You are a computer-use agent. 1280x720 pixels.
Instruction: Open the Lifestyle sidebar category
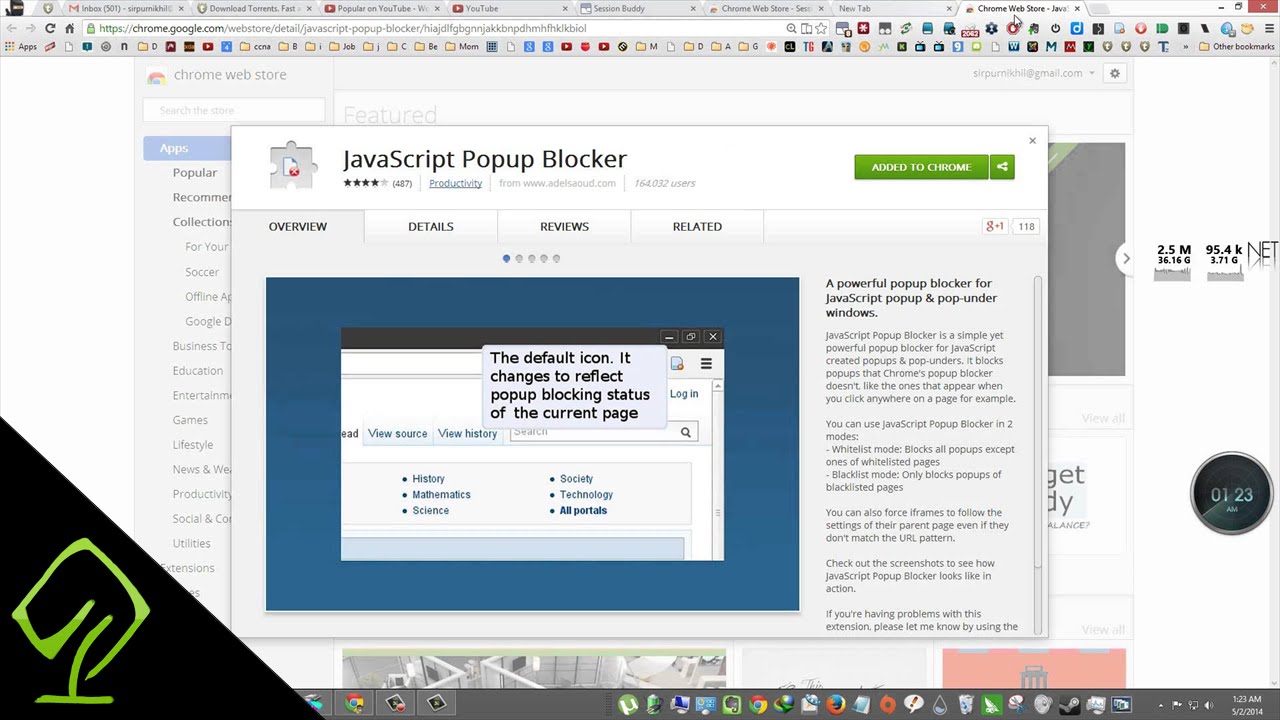coord(193,444)
